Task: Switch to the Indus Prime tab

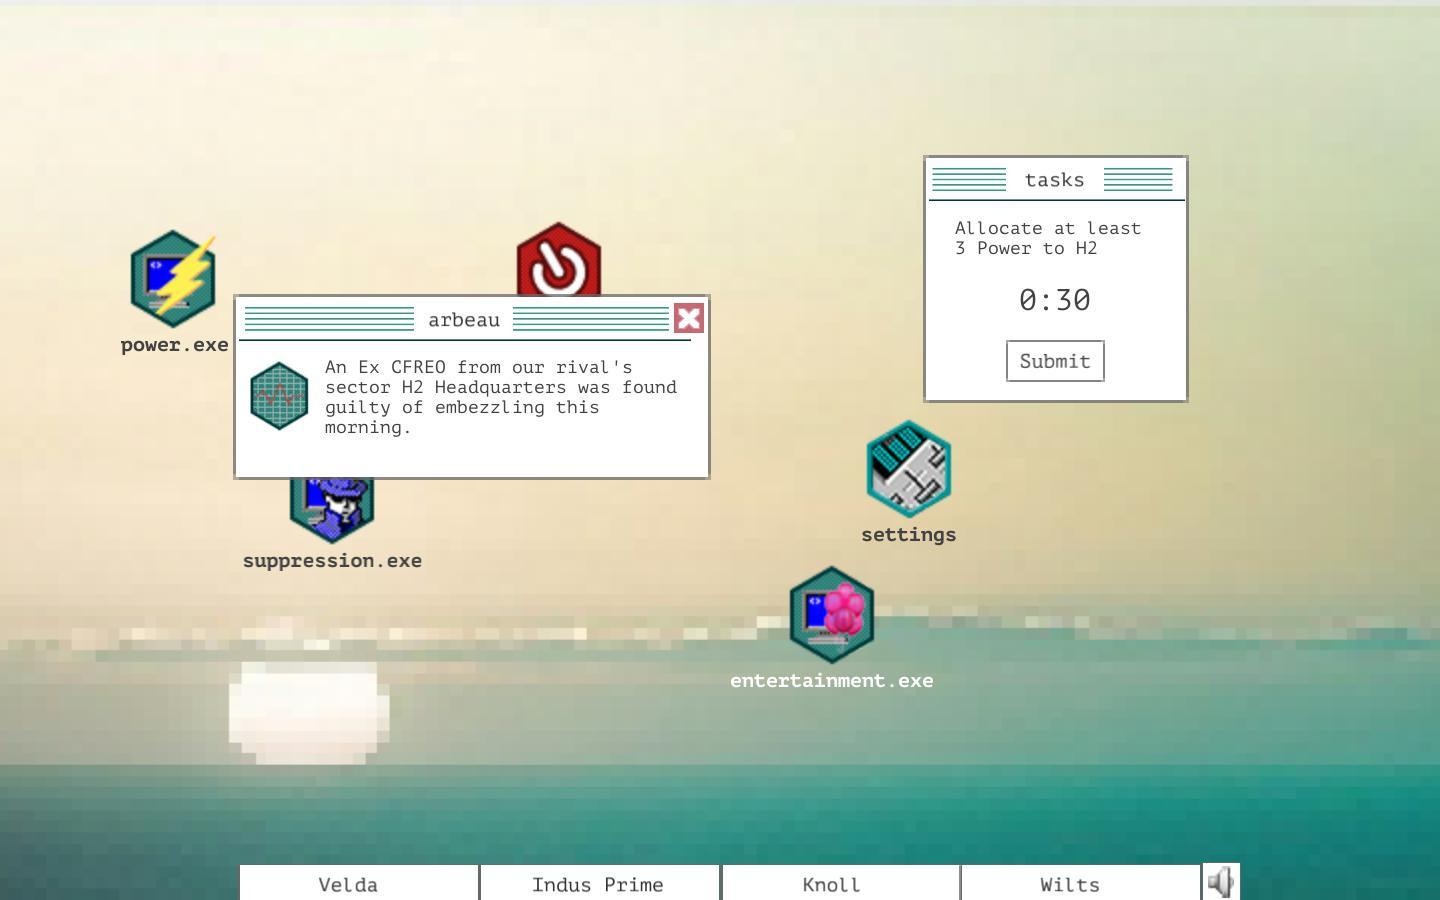Action: 600,884
